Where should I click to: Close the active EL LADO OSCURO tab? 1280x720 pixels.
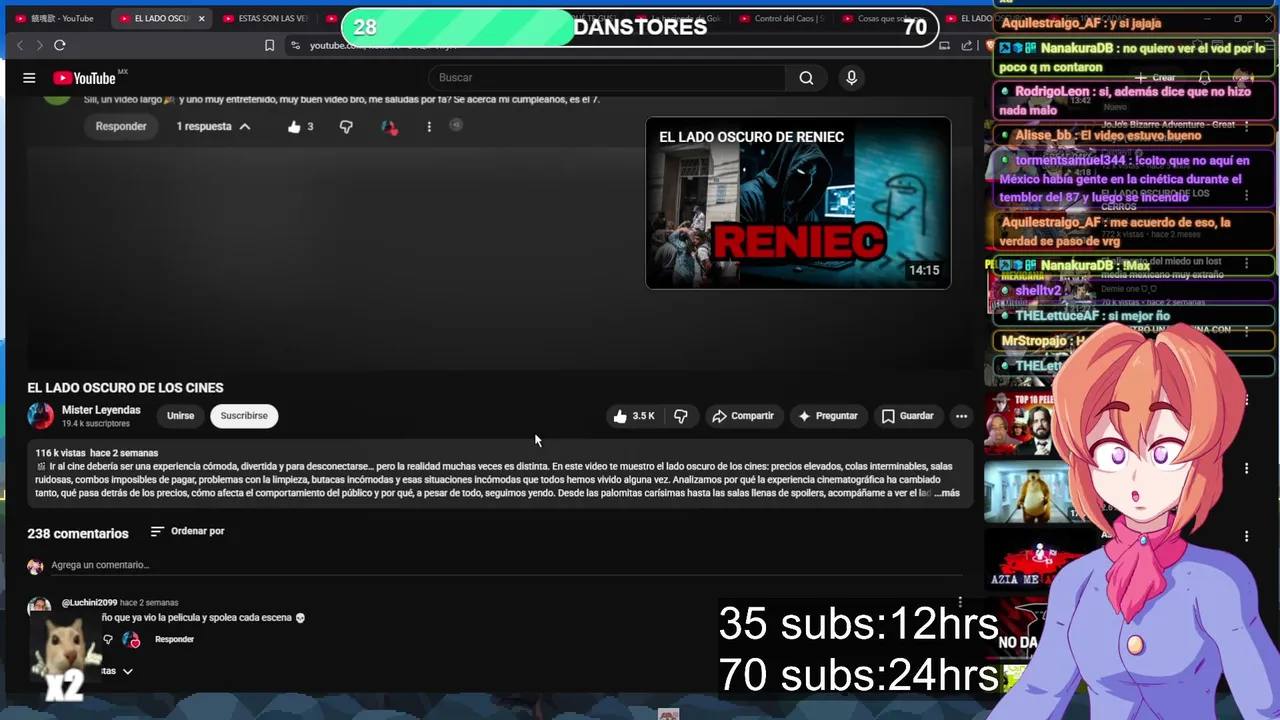point(201,18)
